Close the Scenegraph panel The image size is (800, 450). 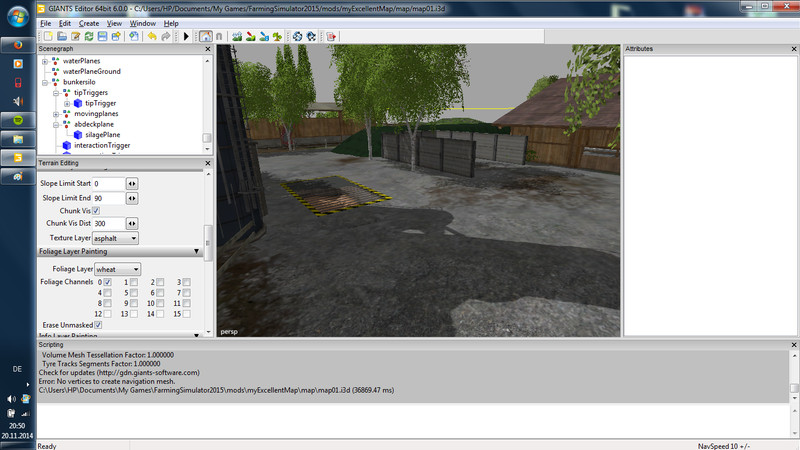208,49
